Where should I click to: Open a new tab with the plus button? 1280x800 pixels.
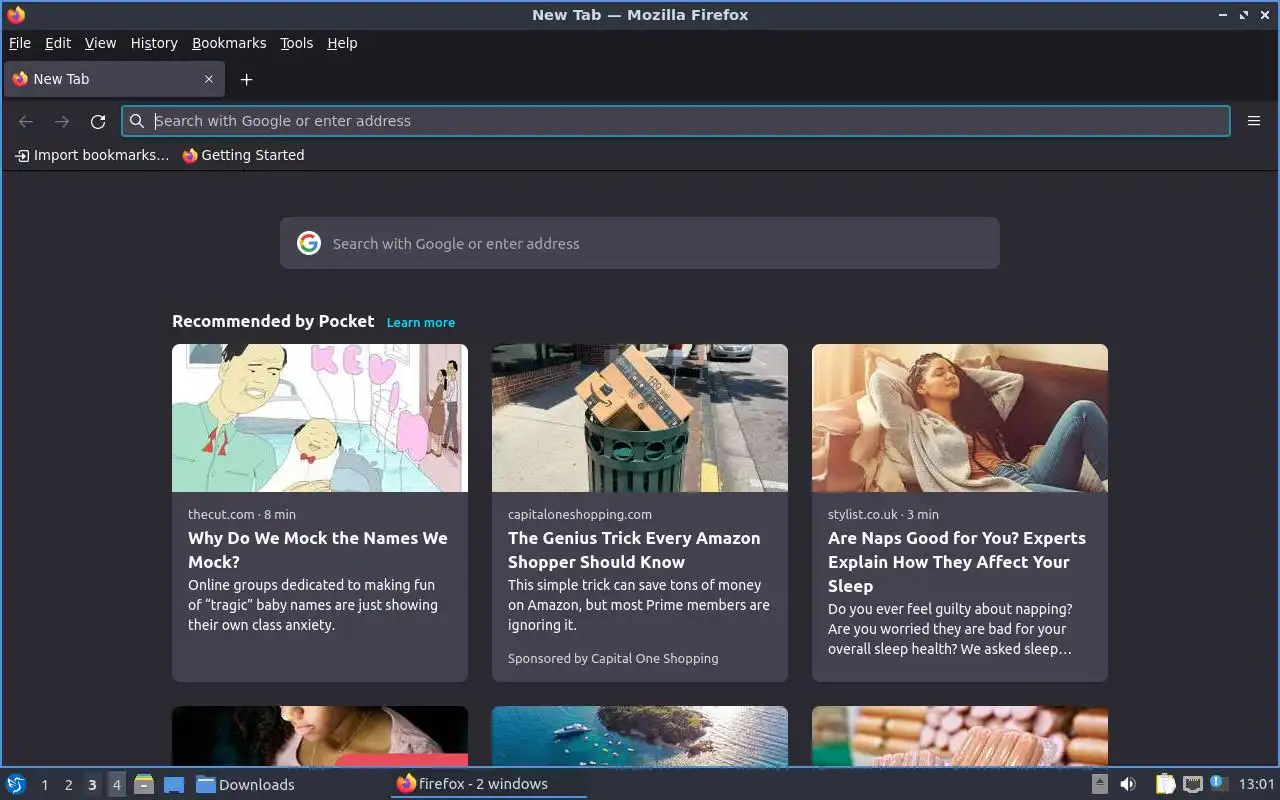pyautogui.click(x=247, y=79)
